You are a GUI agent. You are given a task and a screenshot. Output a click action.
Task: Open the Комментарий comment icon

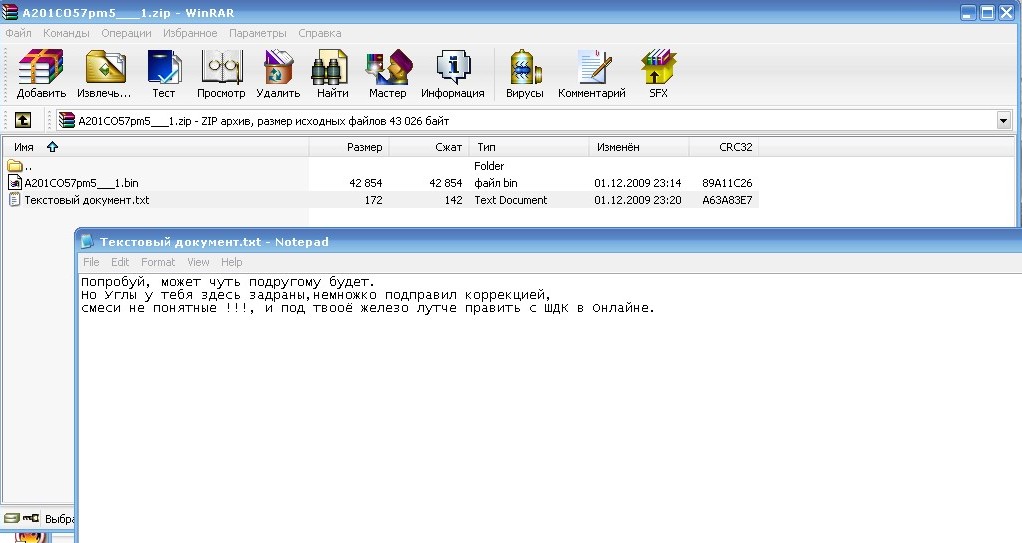[x=594, y=67]
